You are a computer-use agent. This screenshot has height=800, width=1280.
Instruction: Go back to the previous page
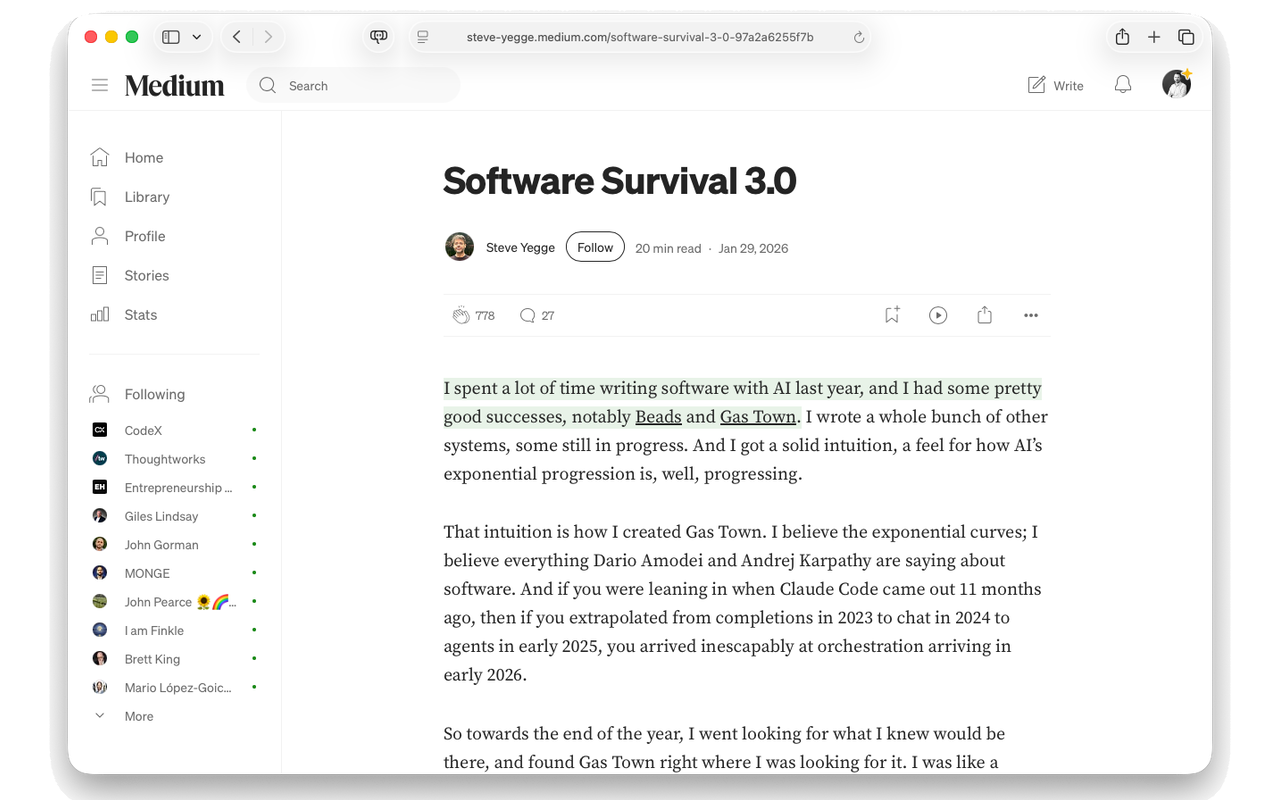[x=237, y=37]
